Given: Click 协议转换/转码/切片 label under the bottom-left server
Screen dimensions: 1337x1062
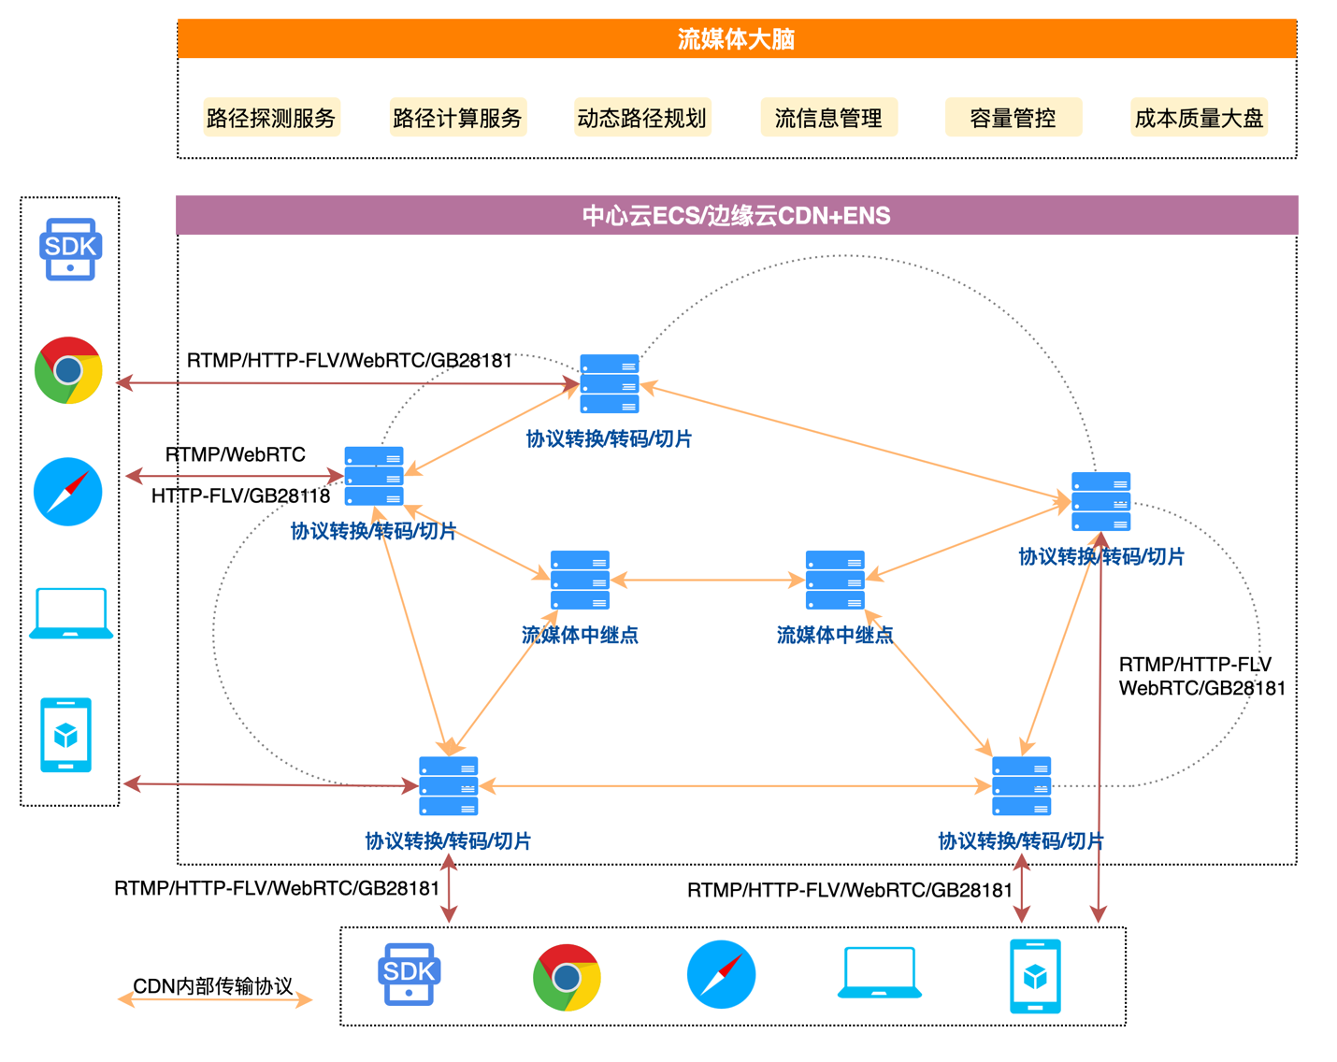Looking at the screenshot, I should (x=448, y=841).
